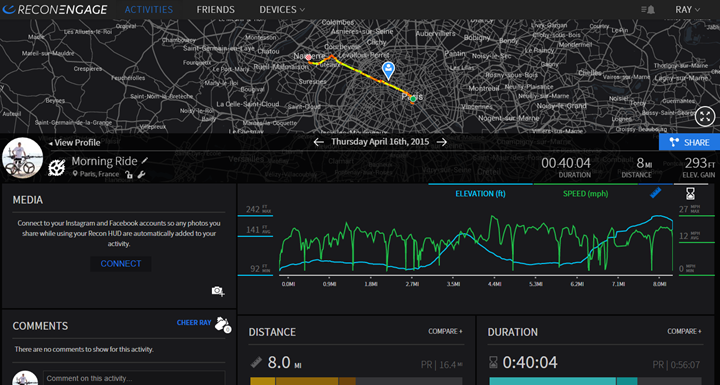
Task: Edit the Morning Ride title pencil
Action: coord(145,161)
